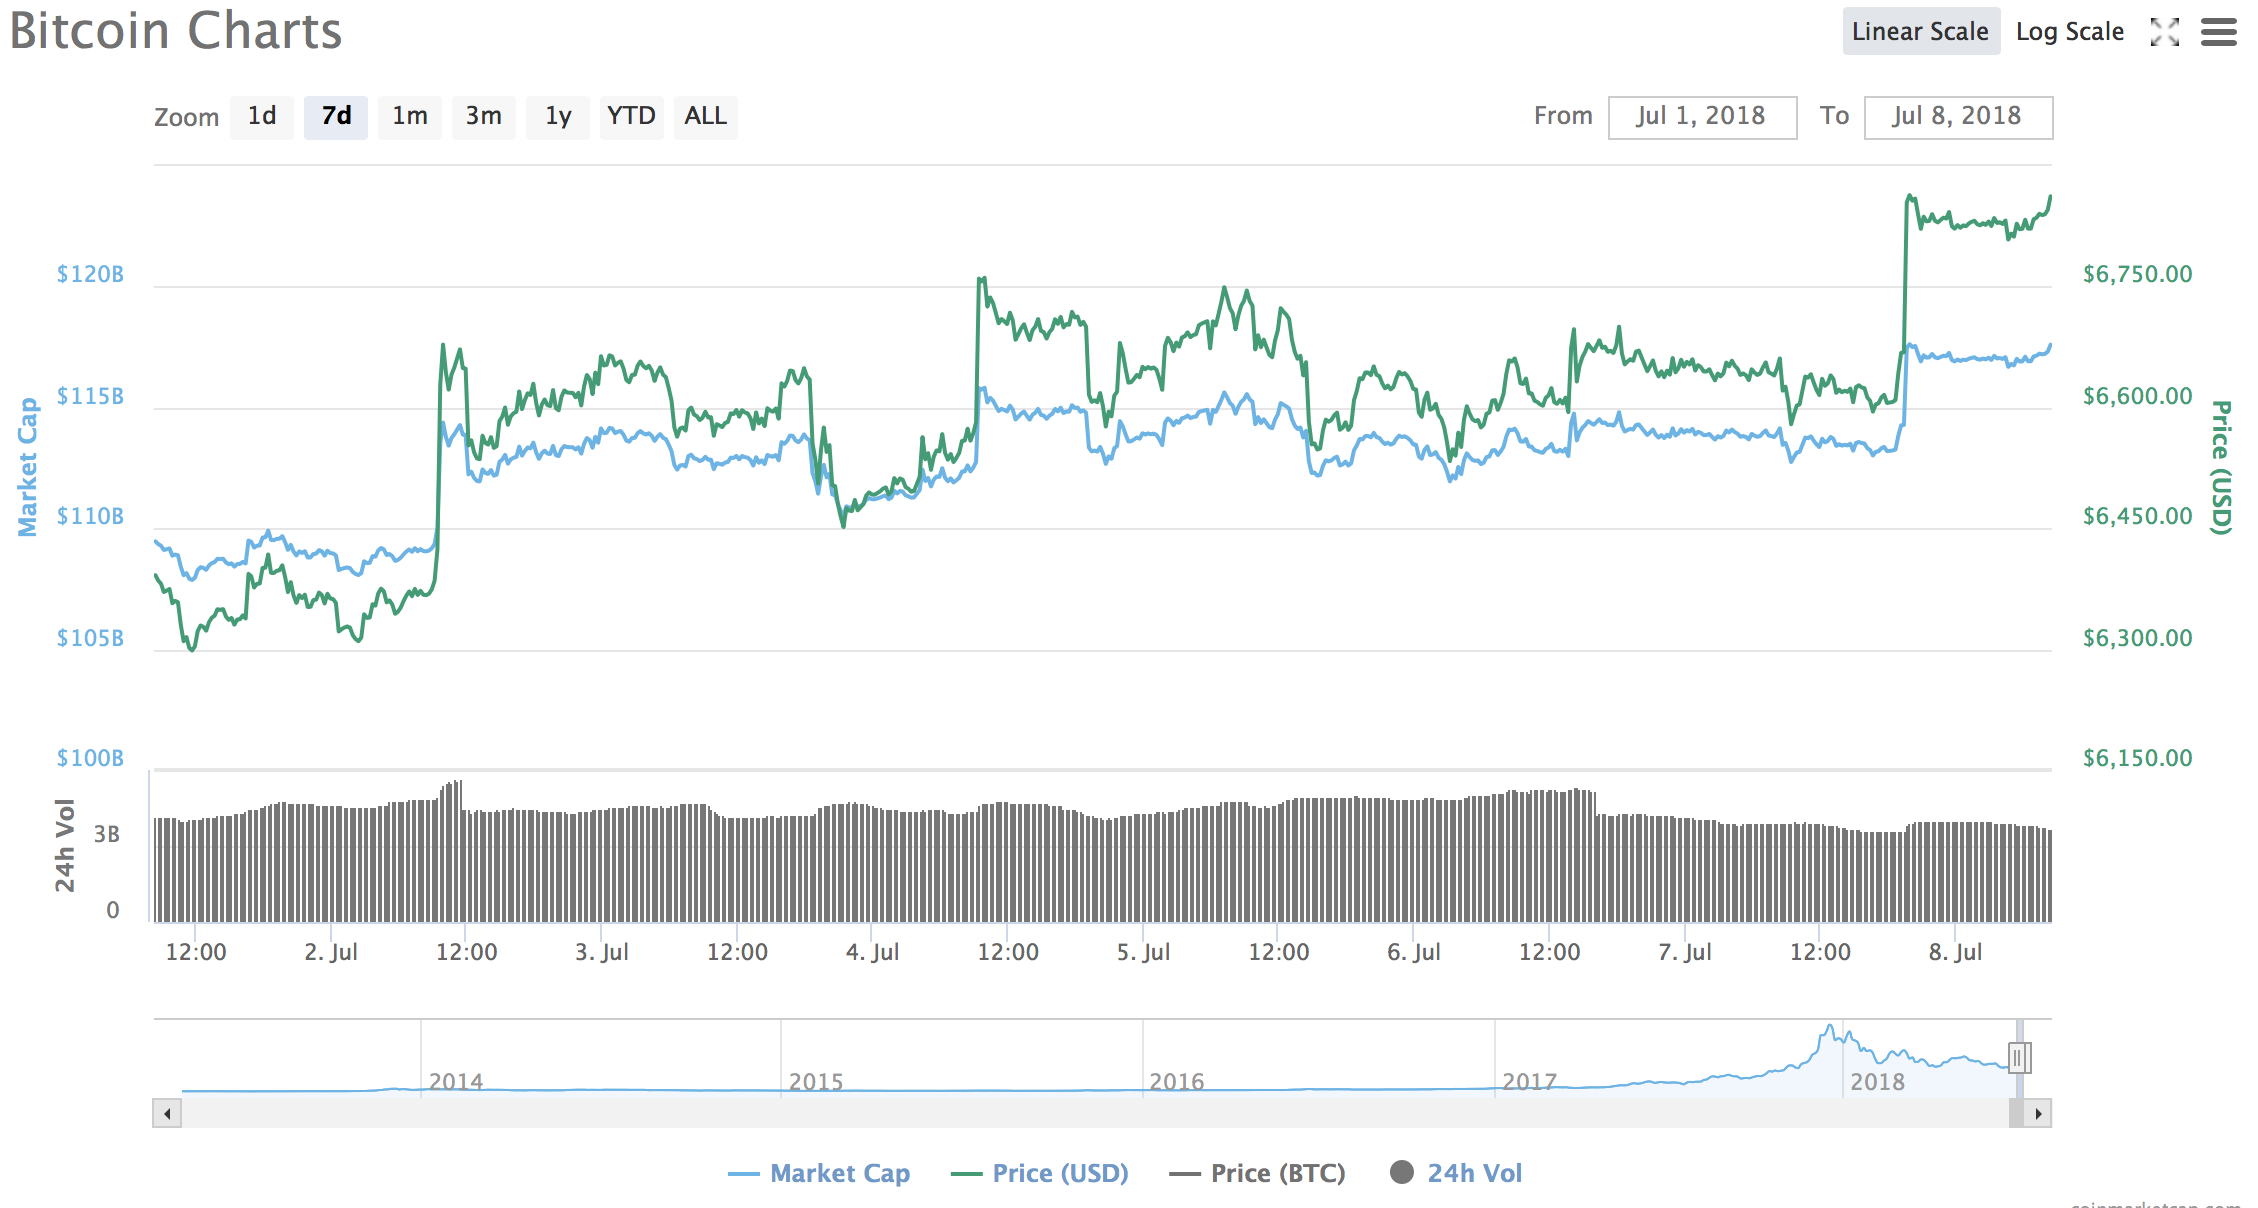Viewport: 2258px width, 1208px height.
Task: Toggle Price (BTC) series in legend
Action: point(1258,1173)
